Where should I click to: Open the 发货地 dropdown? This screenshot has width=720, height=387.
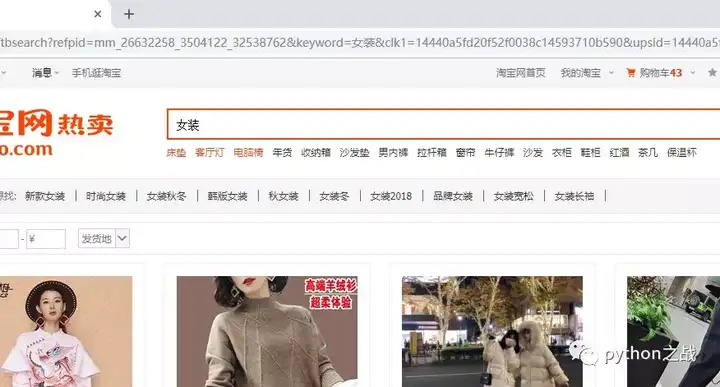coord(104,238)
